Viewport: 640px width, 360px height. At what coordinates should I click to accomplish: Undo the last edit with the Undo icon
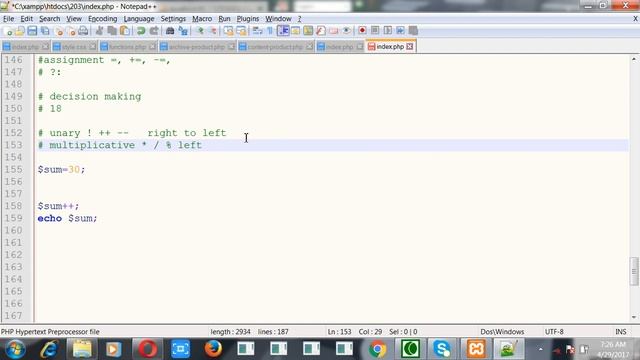coord(141,31)
